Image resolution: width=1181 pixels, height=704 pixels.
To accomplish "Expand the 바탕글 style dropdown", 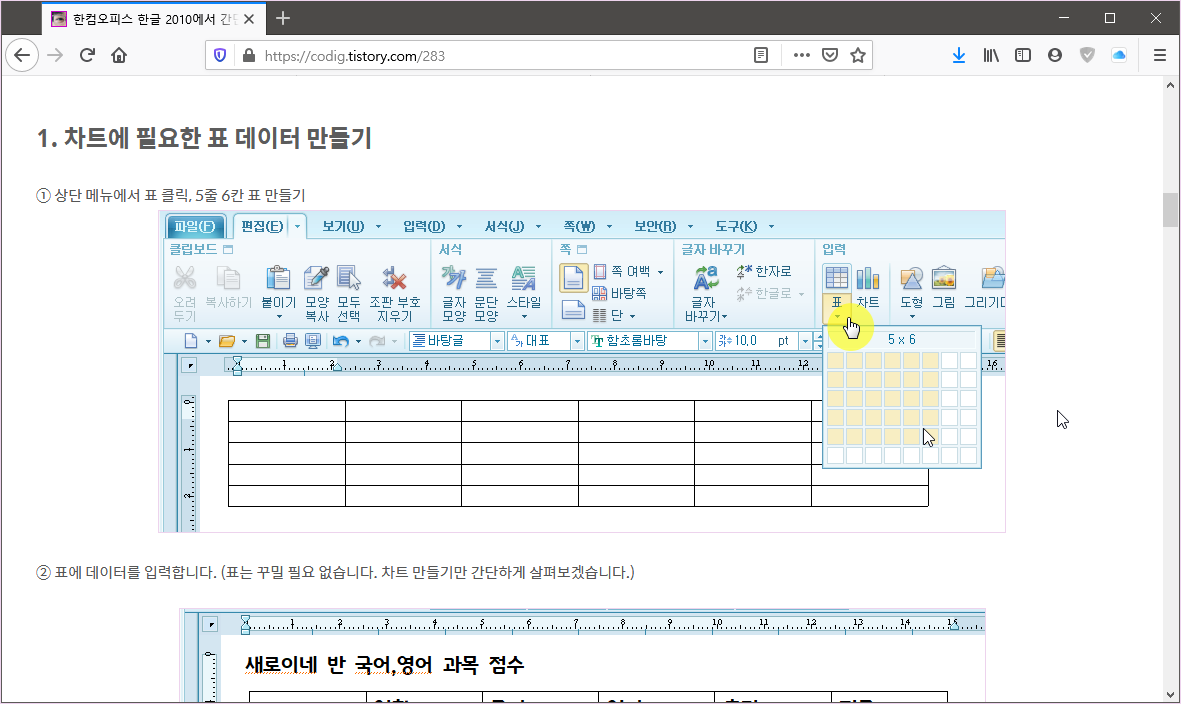I will click(497, 341).
